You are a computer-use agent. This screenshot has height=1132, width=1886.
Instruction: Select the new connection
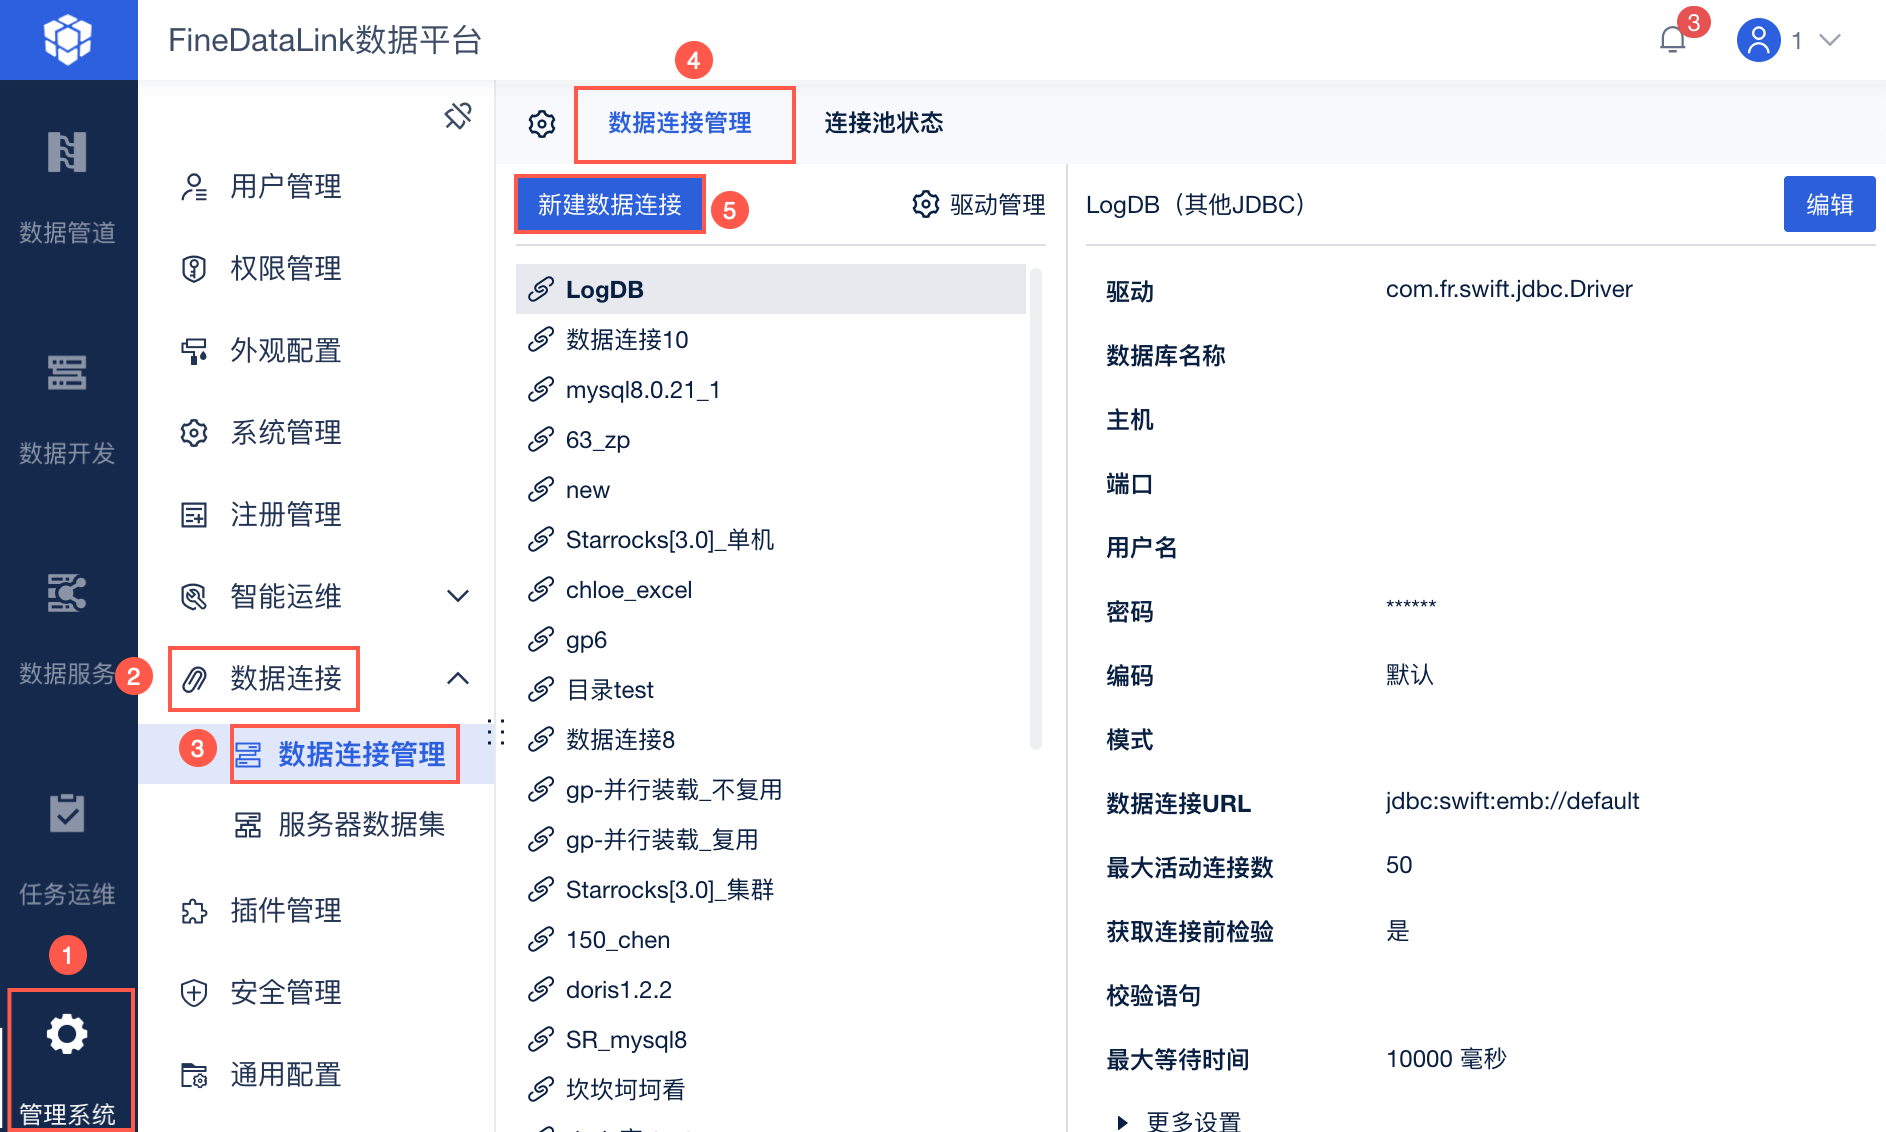coord(771,489)
